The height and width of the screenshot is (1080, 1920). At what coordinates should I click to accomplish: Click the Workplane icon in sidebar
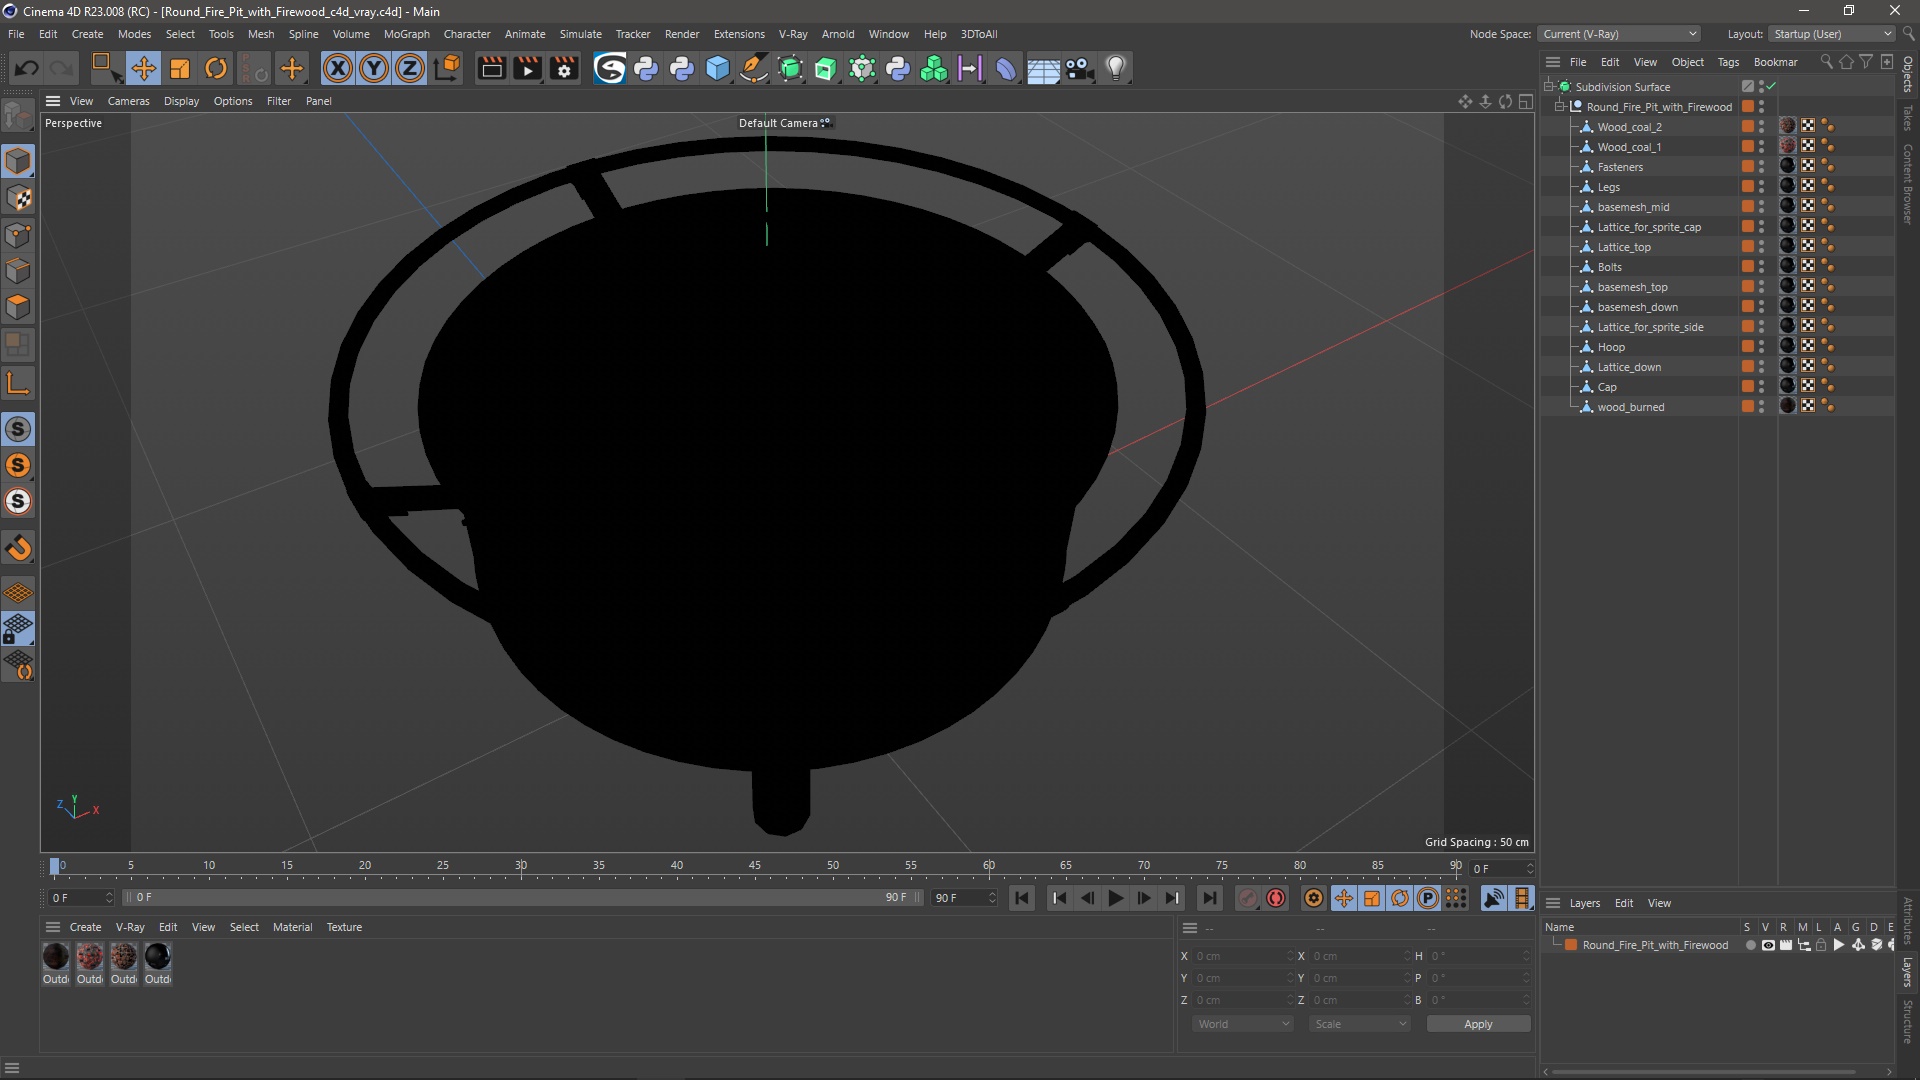(18, 593)
